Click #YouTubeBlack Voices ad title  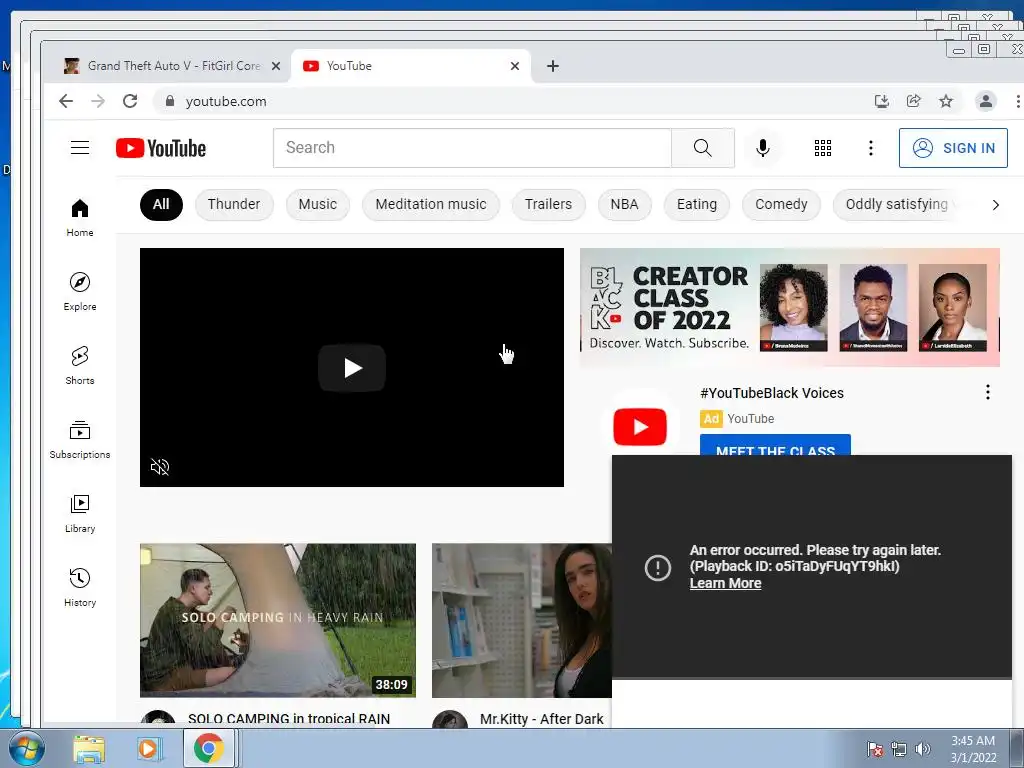772,393
